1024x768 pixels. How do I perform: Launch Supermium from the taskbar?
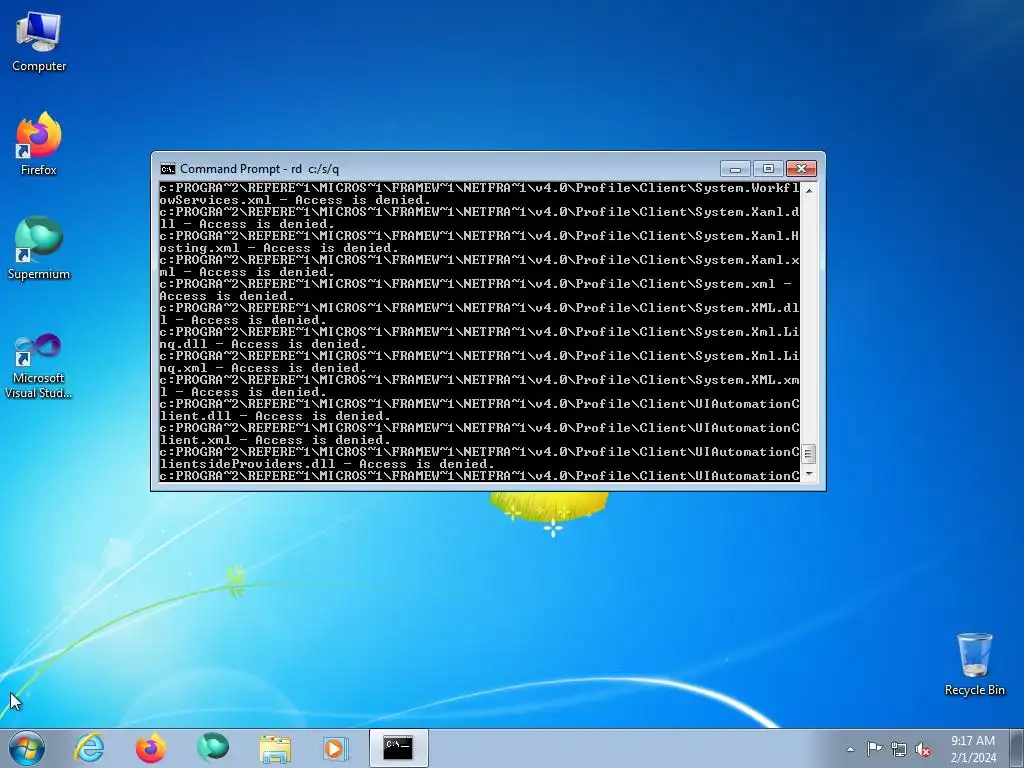(213, 748)
